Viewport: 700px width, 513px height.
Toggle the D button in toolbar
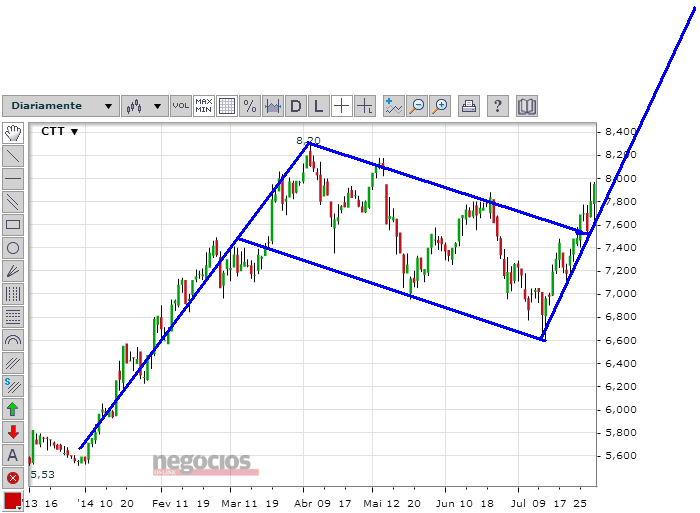pos(296,106)
